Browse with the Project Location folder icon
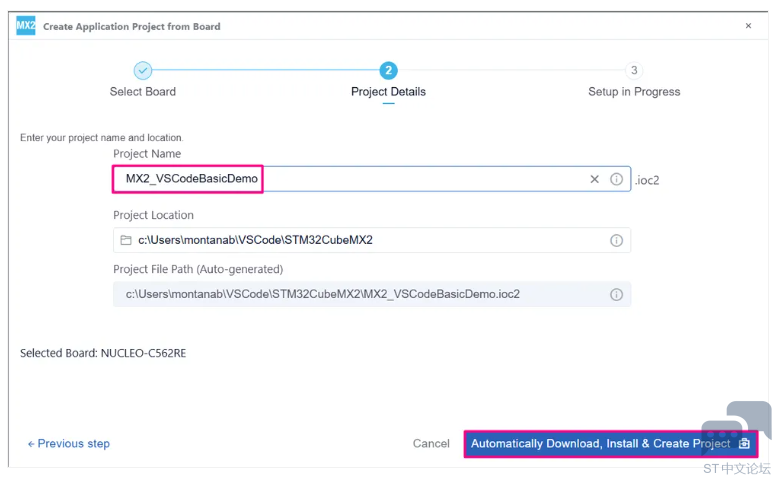This screenshot has width=780, height=484. pyautogui.click(x=126, y=240)
